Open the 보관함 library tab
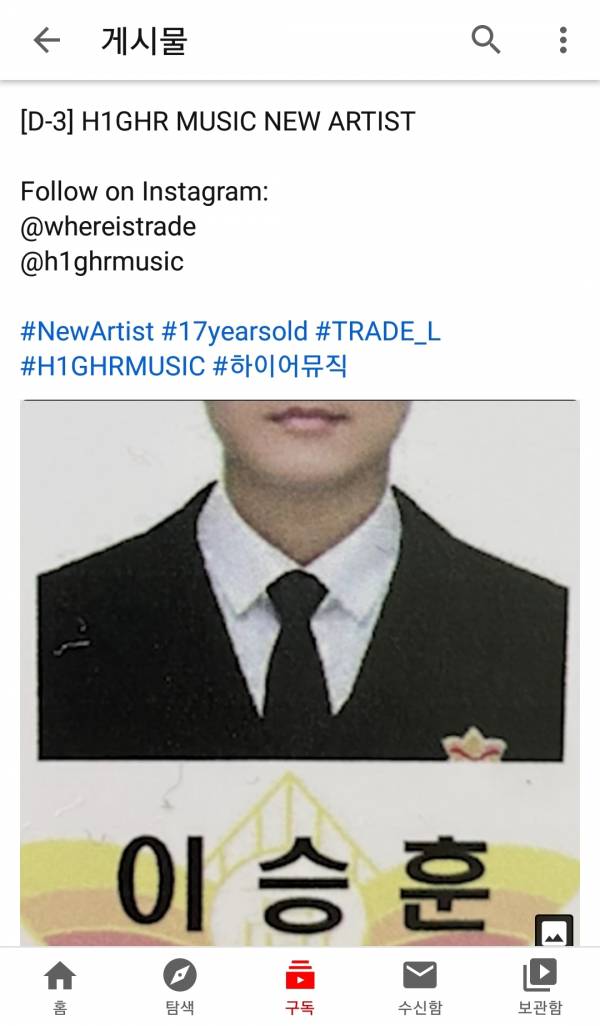The height and width of the screenshot is (1026, 600). (540, 986)
